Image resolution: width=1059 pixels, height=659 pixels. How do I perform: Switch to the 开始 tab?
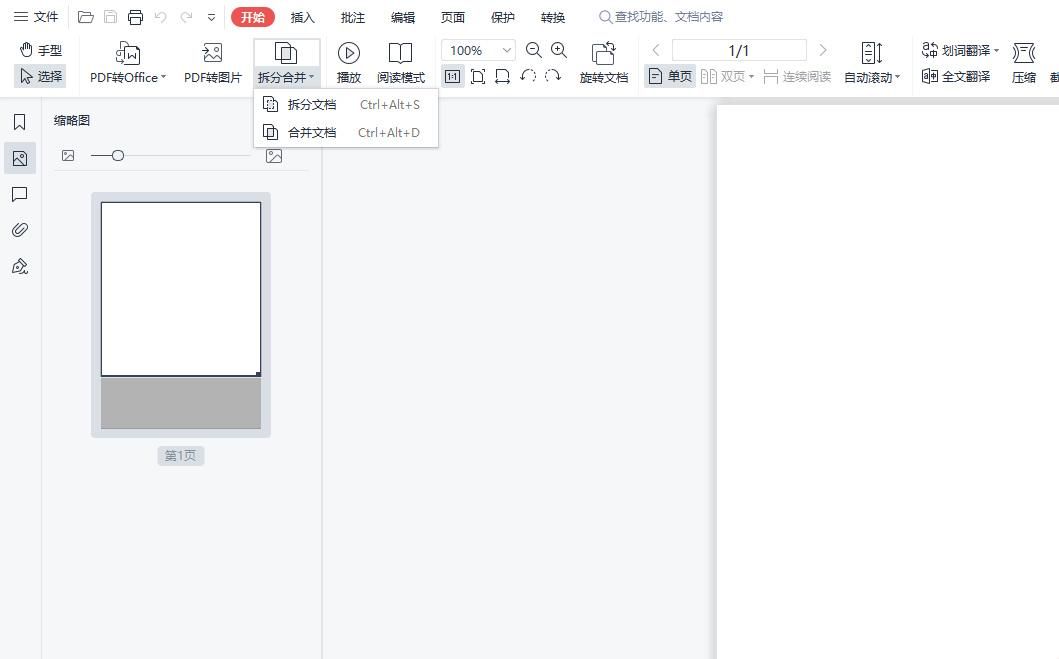(253, 17)
